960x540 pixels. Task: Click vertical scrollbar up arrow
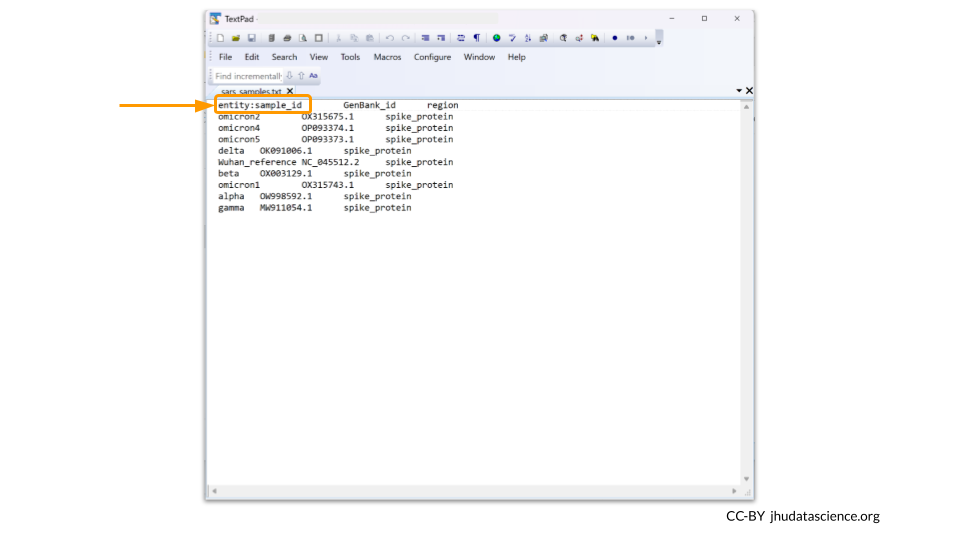(746, 107)
